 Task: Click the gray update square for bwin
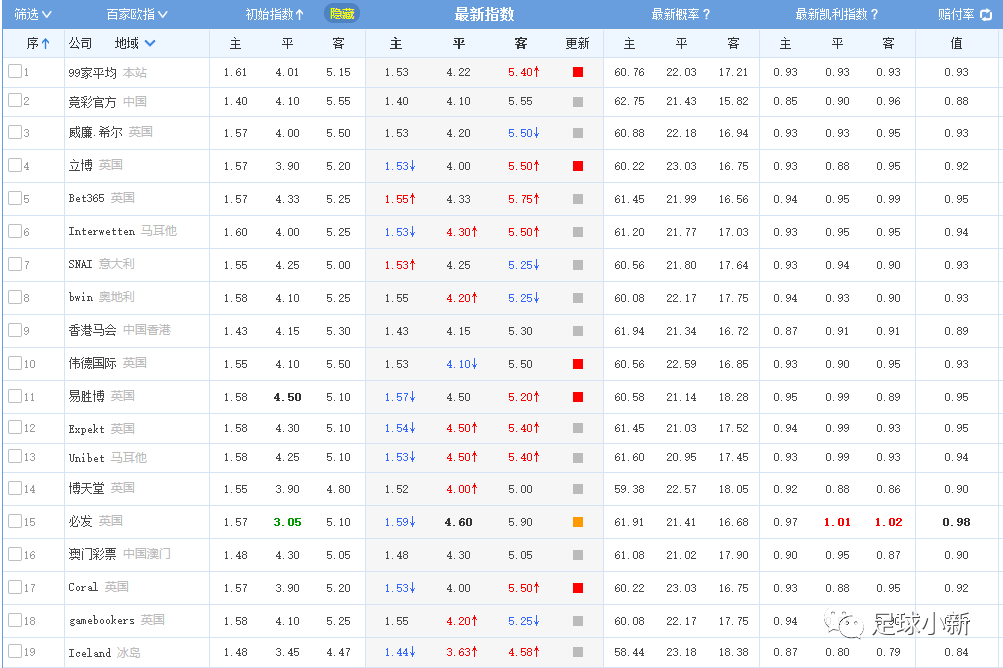coord(578,298)
